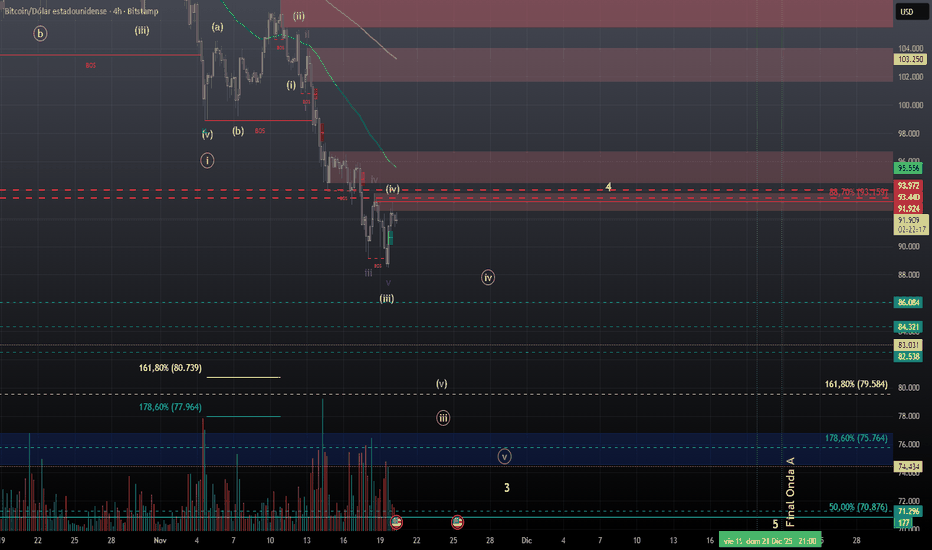Viewport: 932px width, 550px height.
Task: Select the teal 178,60% (77.964) label
Action: point(170,407)
